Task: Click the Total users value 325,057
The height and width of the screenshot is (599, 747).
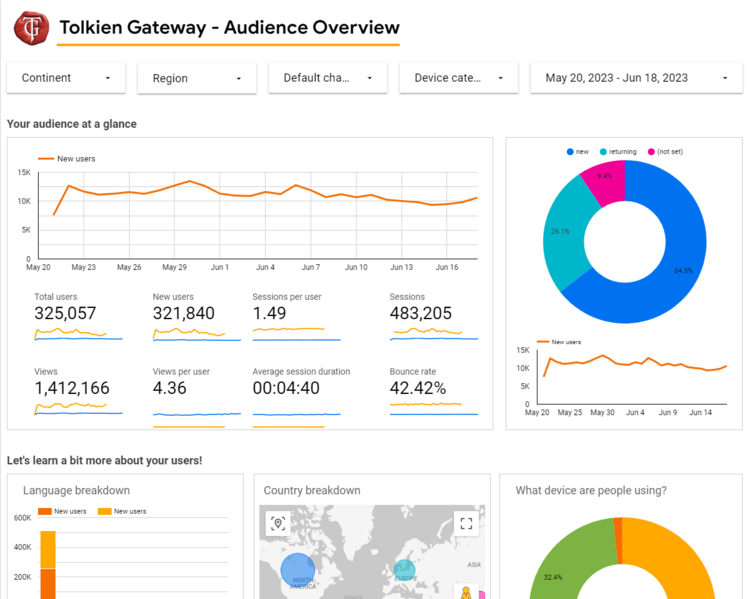Action: click(65, 313)
